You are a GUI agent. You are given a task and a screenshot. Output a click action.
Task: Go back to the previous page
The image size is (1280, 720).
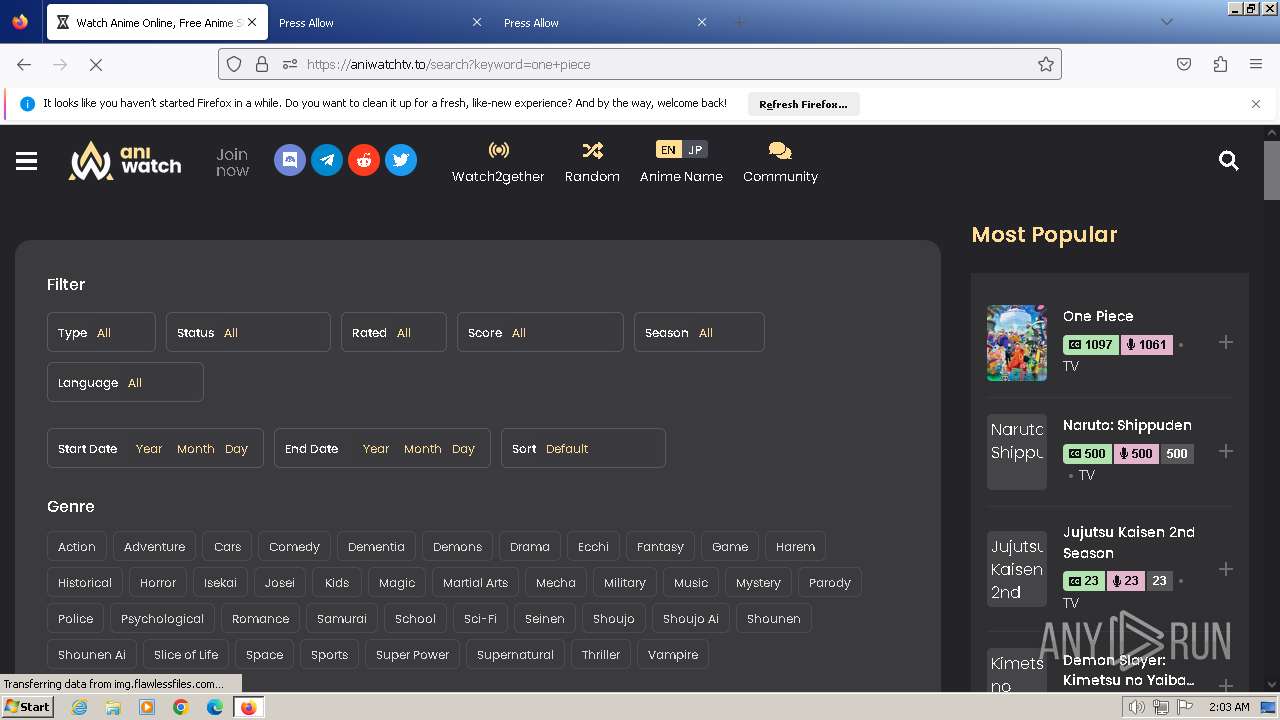tap(24, 64)
